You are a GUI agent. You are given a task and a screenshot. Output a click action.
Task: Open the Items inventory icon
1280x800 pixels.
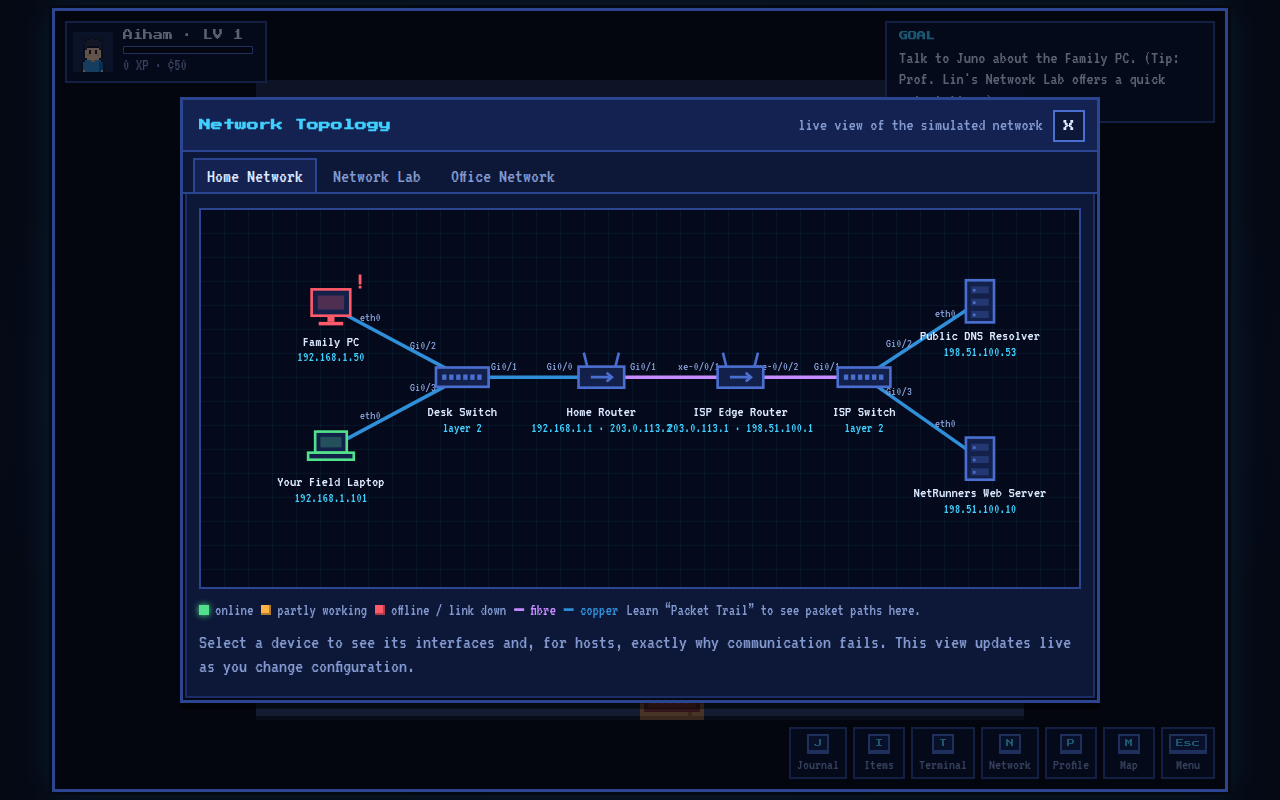click(879, 753)
